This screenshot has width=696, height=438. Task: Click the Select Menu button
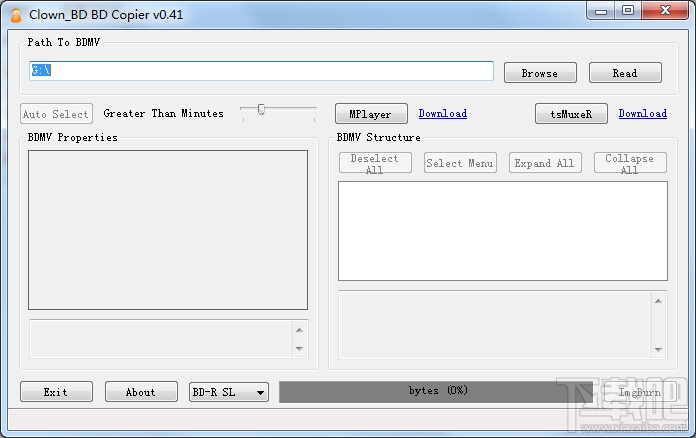460,163
